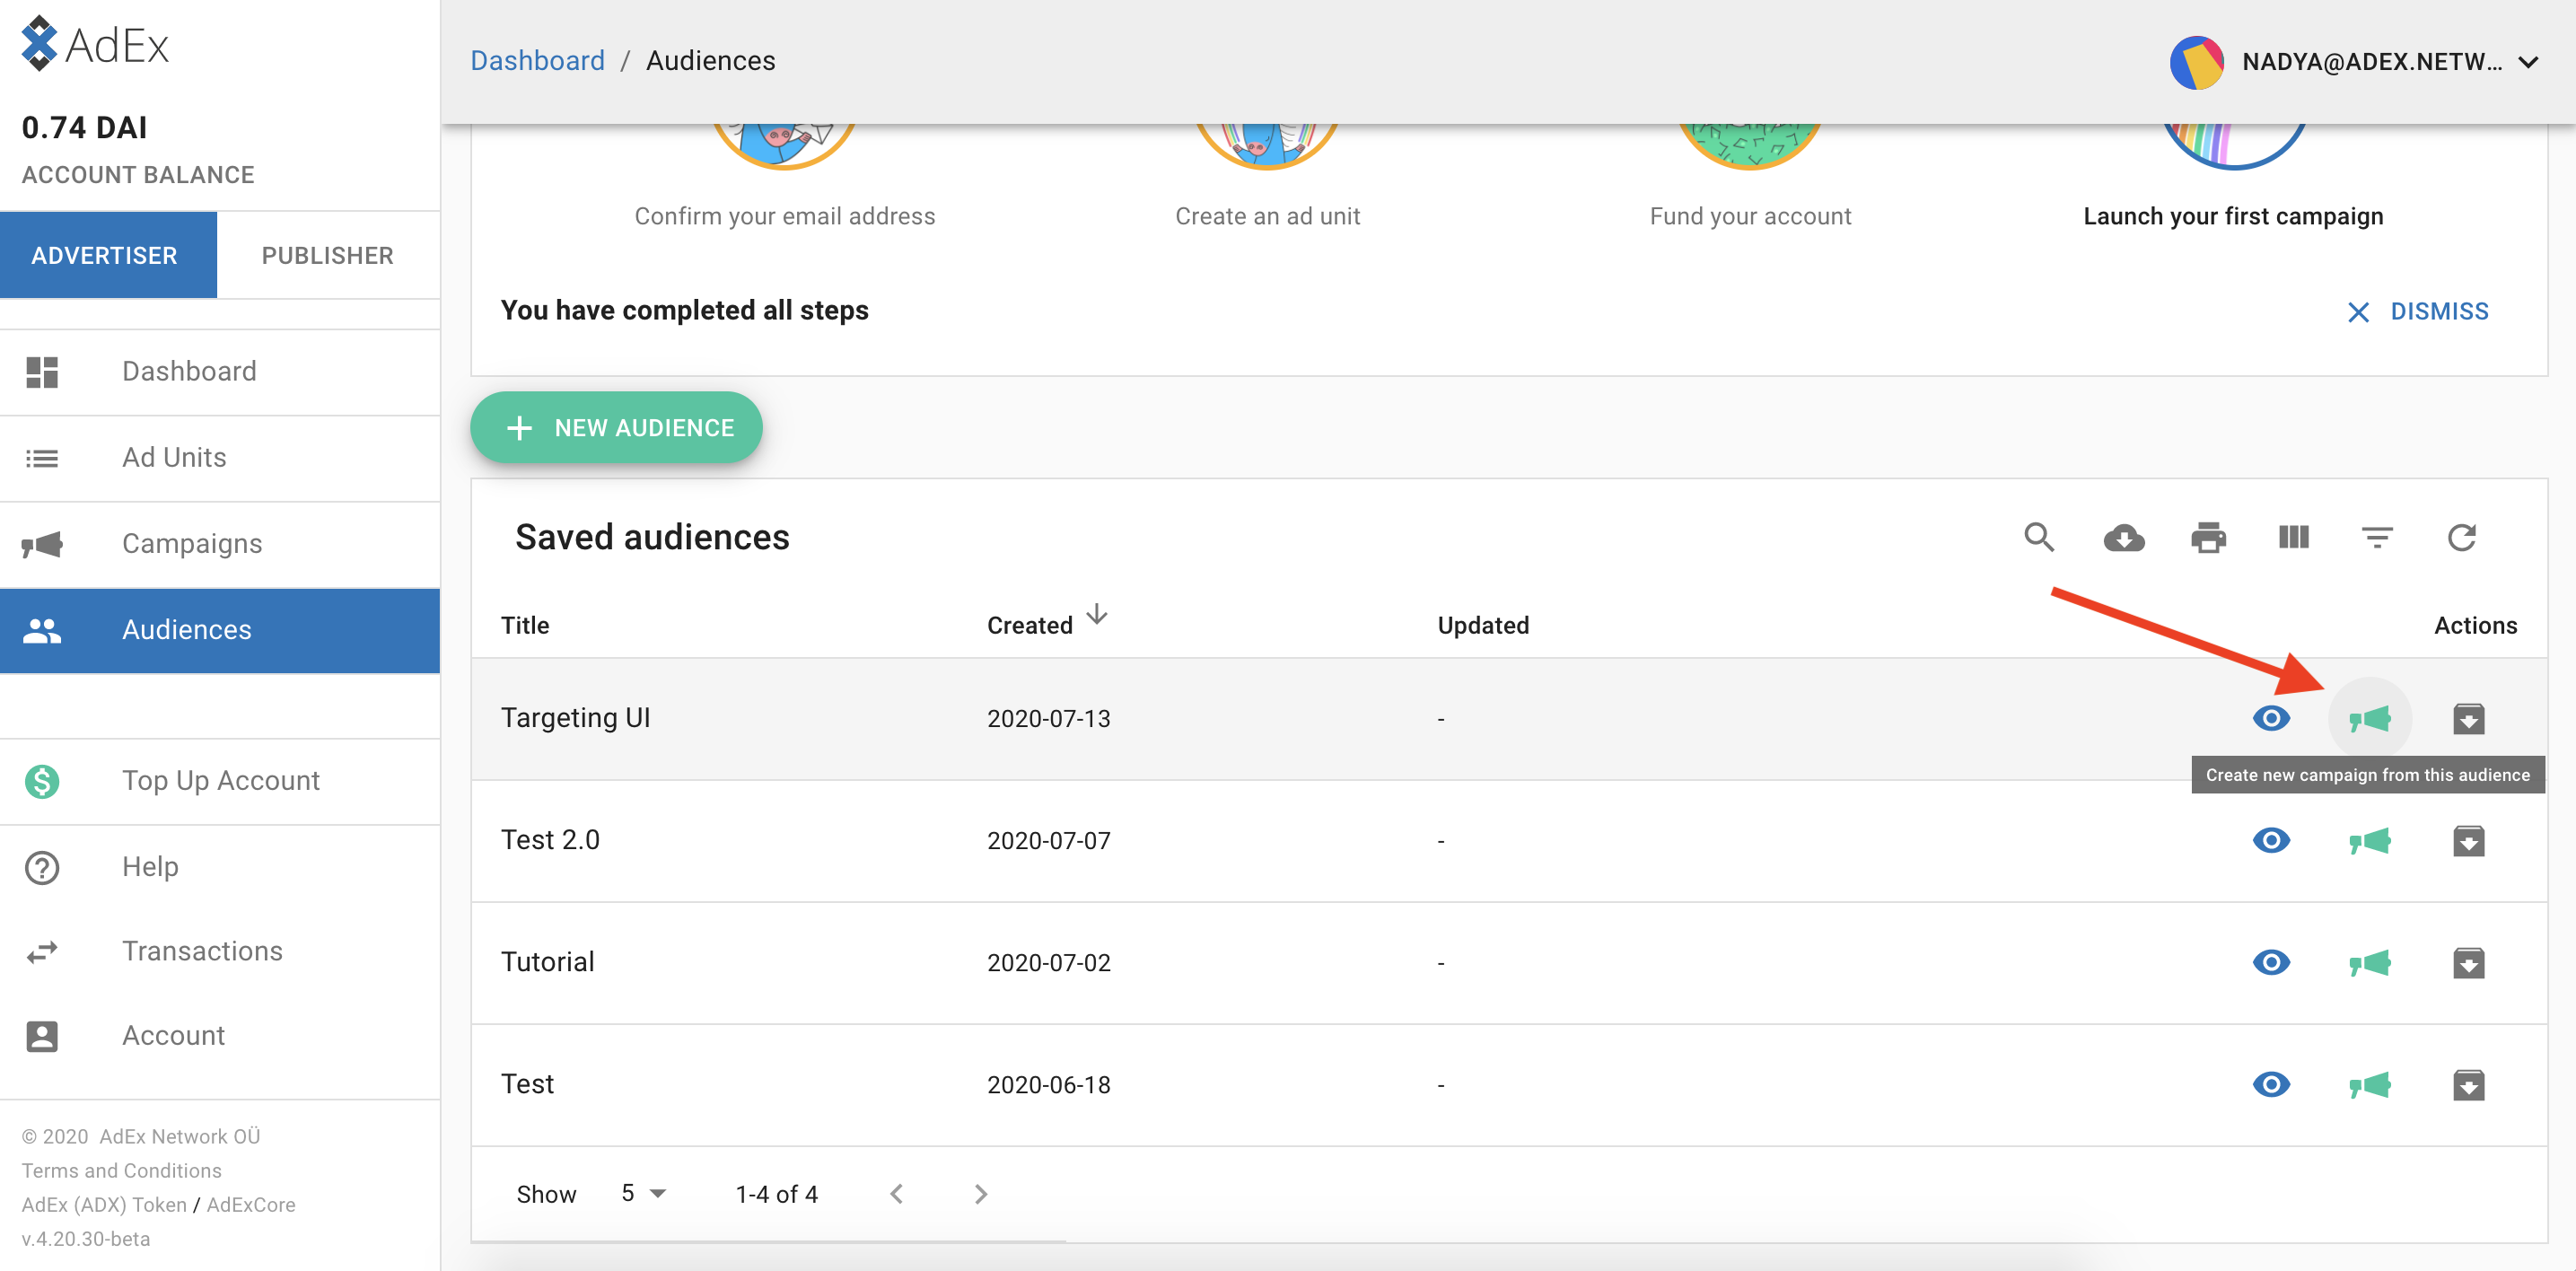This screenshot has width=2576, height=1271.
Task: Open the search icon in Saved audiences
Action: click(x=2039, y=538)
